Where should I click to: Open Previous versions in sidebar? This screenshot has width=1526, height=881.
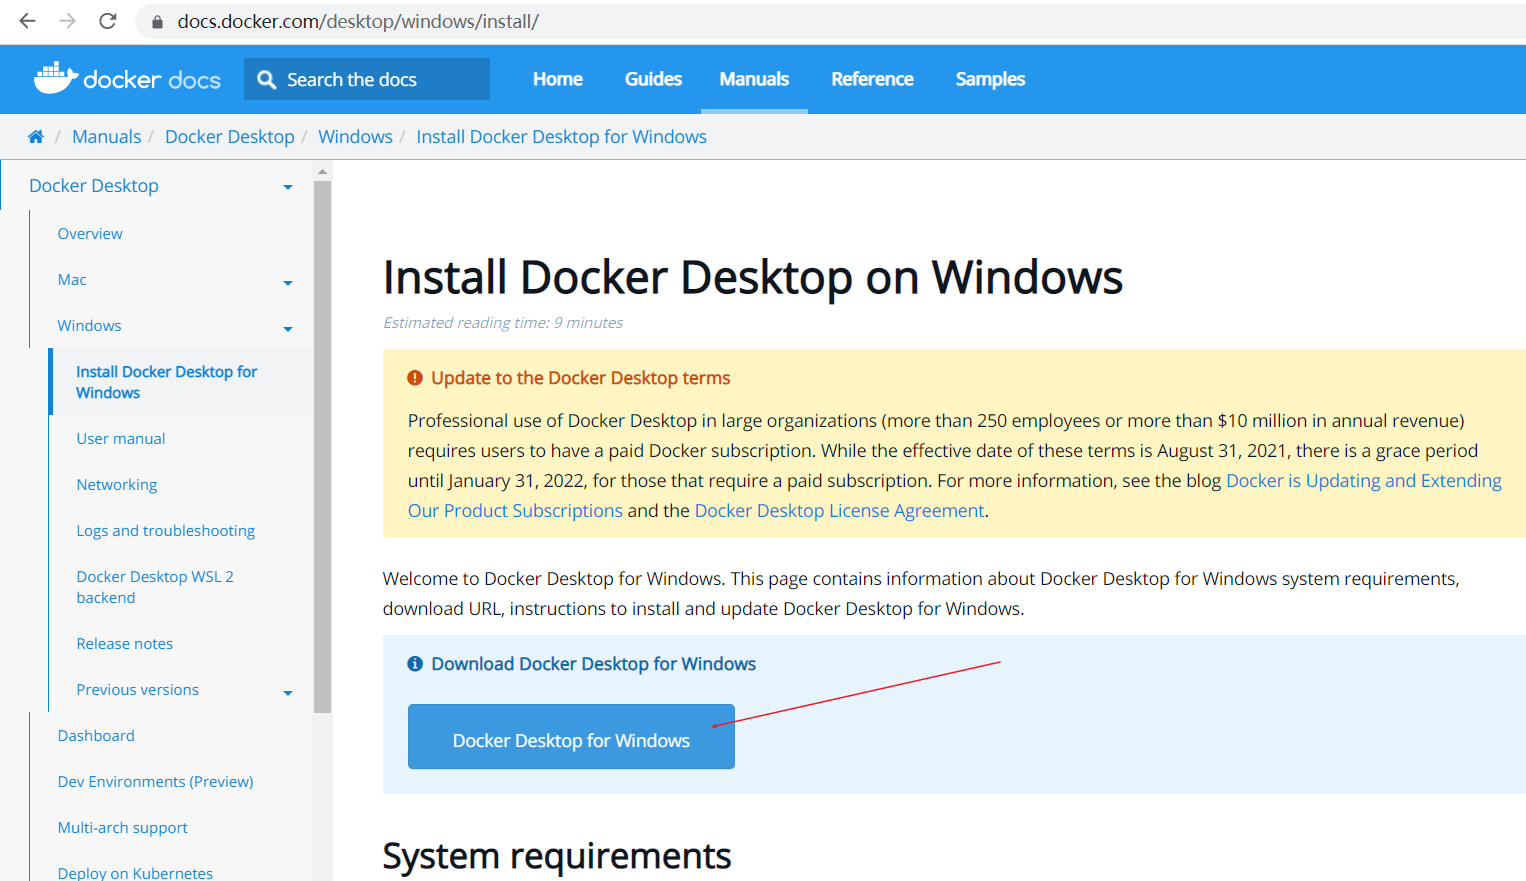(x=138, y=690)
